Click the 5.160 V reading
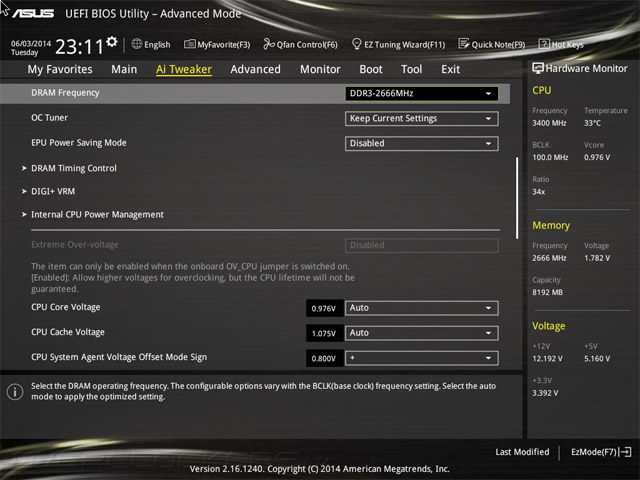This screenshot has height=480, width=640. 597,358
